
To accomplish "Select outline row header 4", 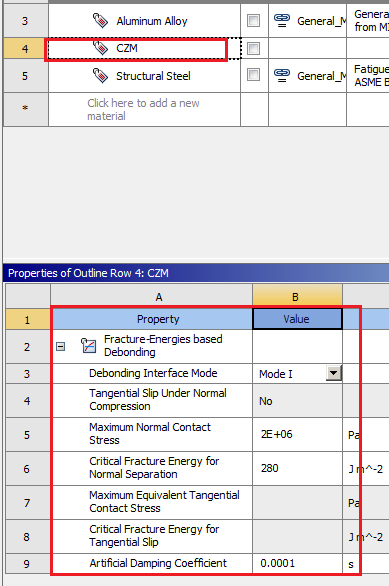I will click(25, 49).
